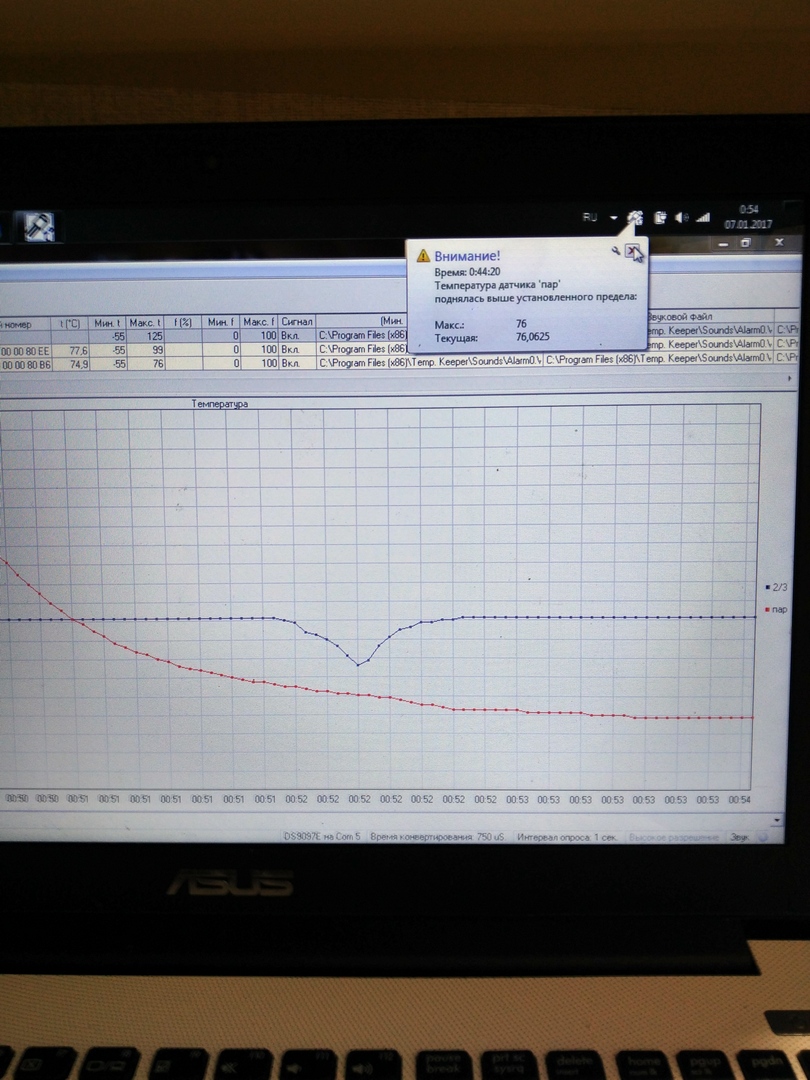Click the tray icon left of the volume icon

pyautogui.click(x=660, y=218)
